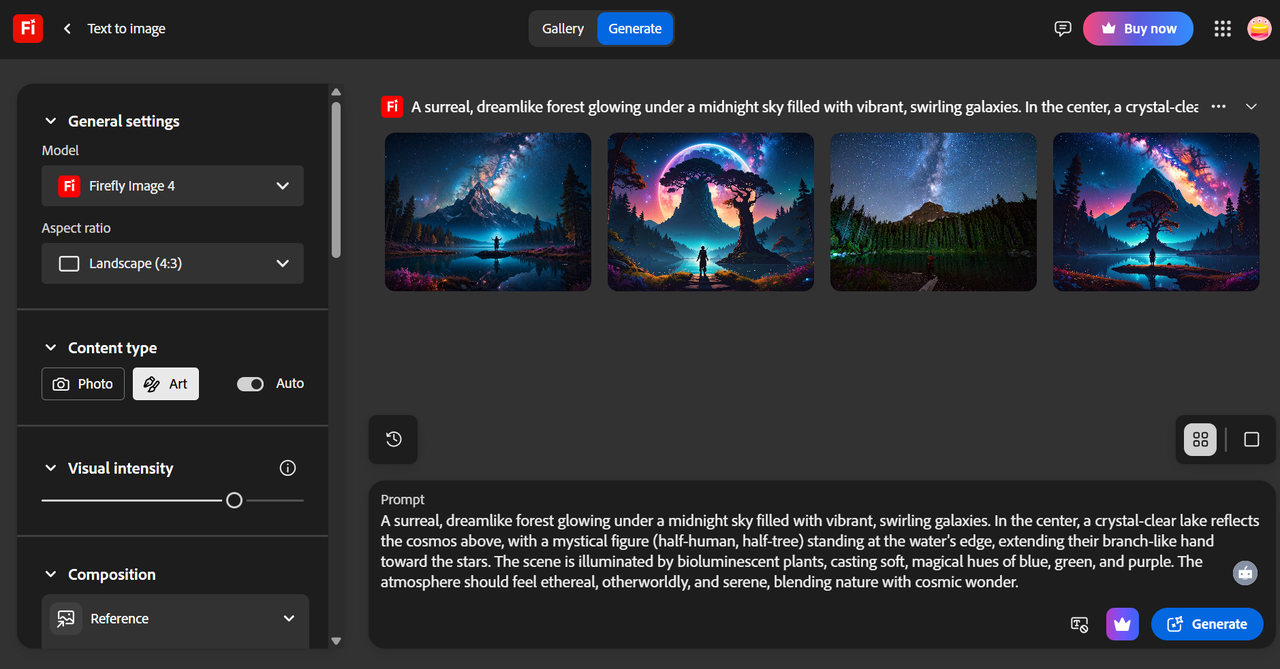Open the feedback chat bubble icon
This screenshot has height=669, width=1280.
tap(1063, 29)
